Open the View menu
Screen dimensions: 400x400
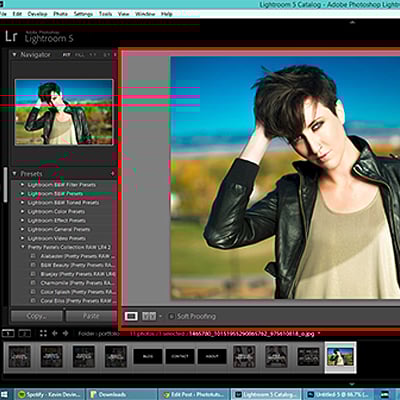[x=123, y=14]
